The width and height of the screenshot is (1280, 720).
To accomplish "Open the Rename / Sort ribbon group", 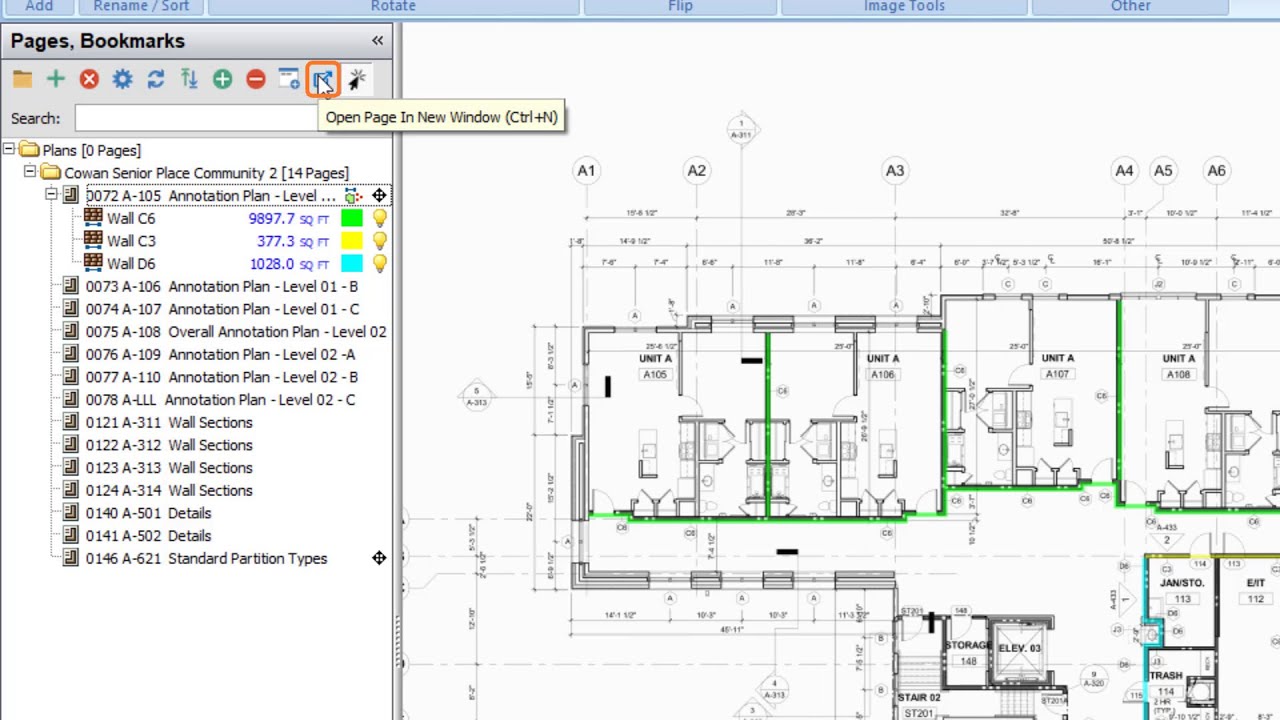I will pyautogui.click(x=141, y=6).
